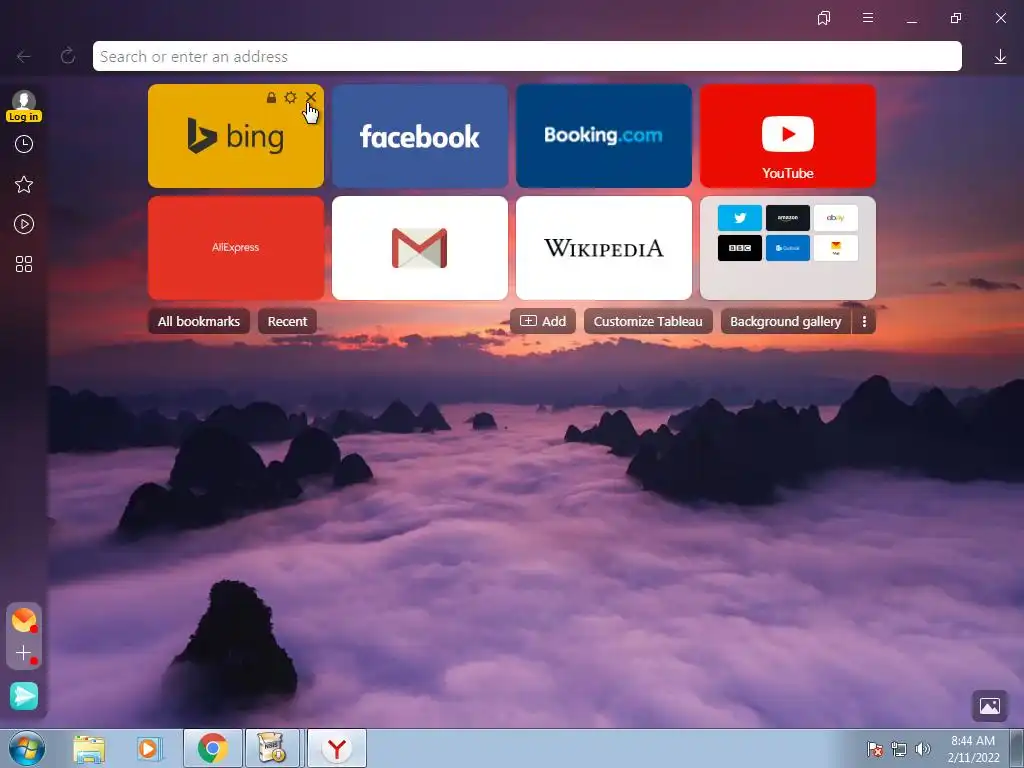Viewport: 1024px width, 768px height.
Task: Open the YouTube tile
Action: click(x=788, y=136)
